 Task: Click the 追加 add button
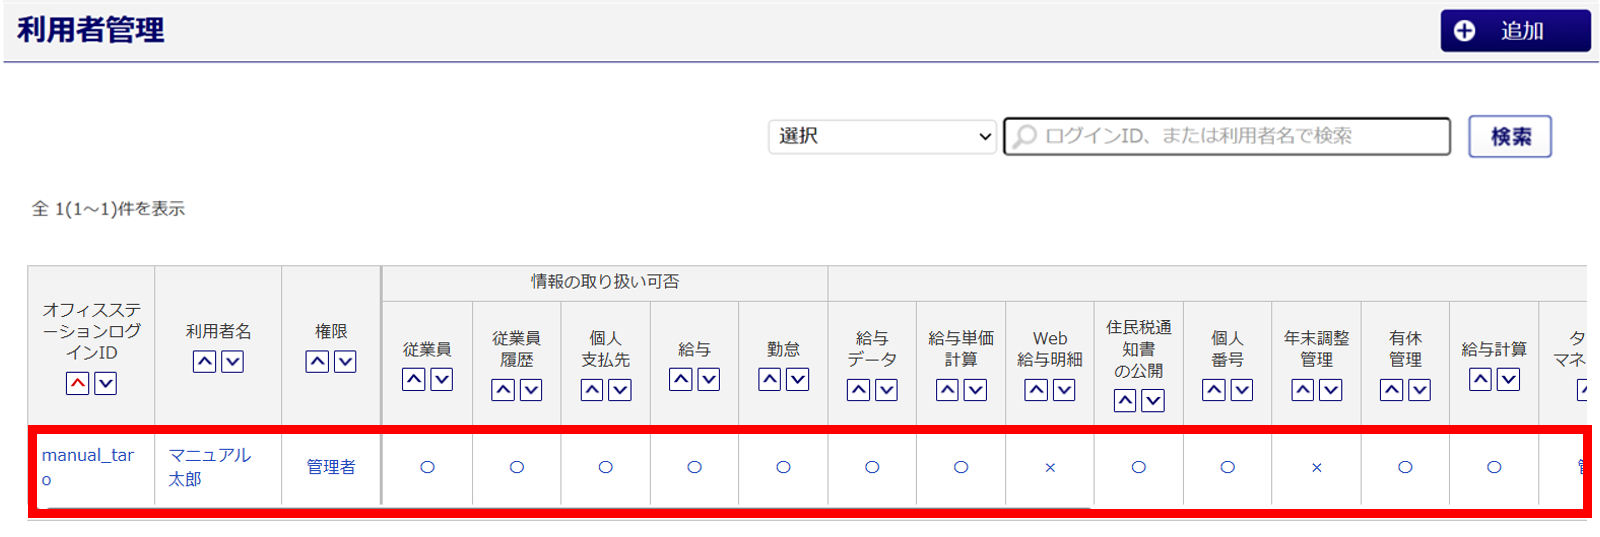[x=1515, y=31]
